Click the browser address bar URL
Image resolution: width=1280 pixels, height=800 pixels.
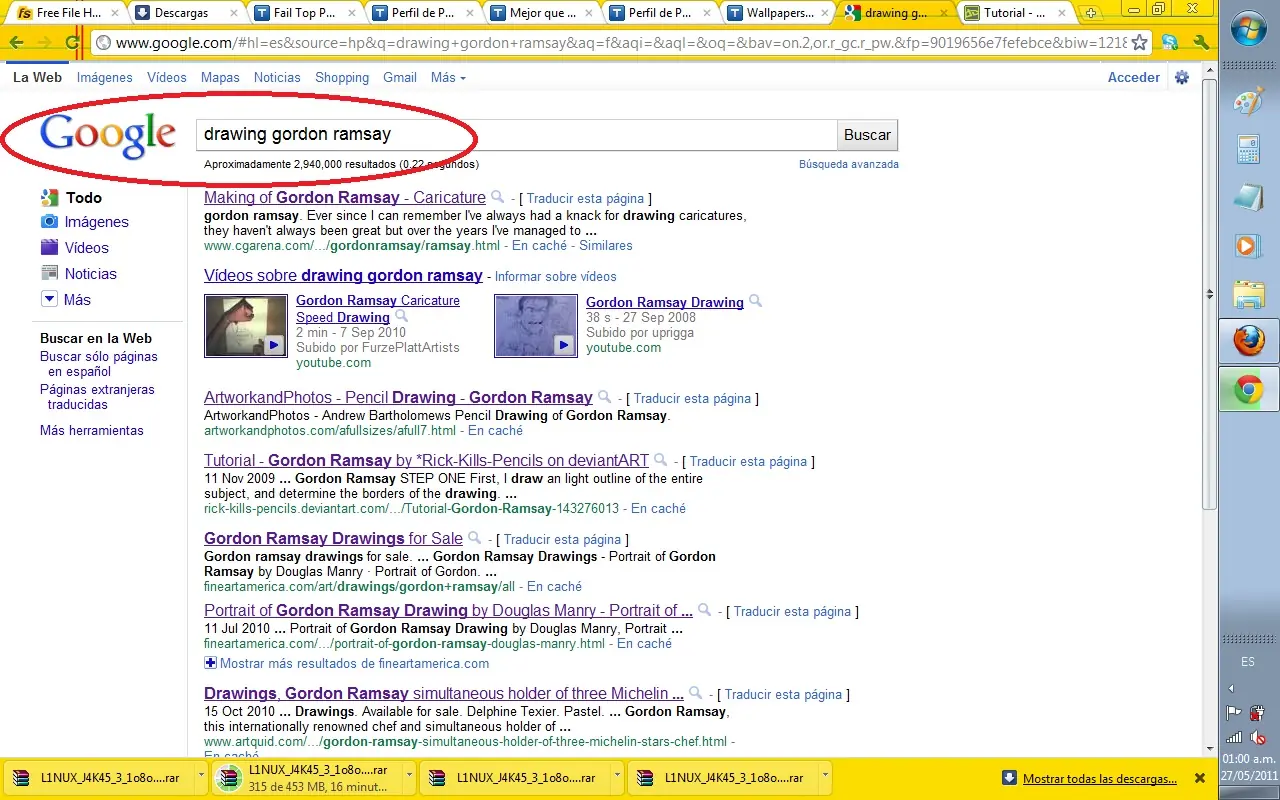tap(620, 43)
